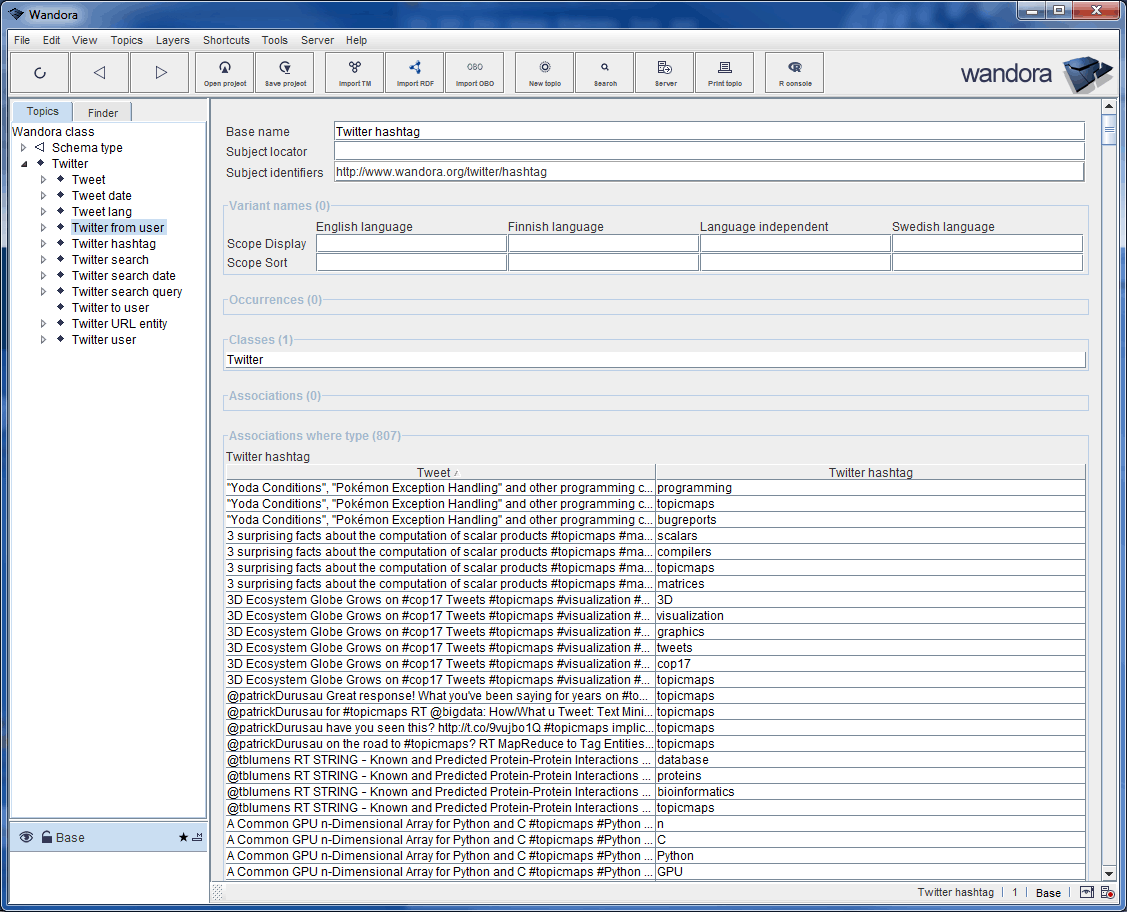Open the R console
Screen dimensions: 1127x912
tap(793, 72)
